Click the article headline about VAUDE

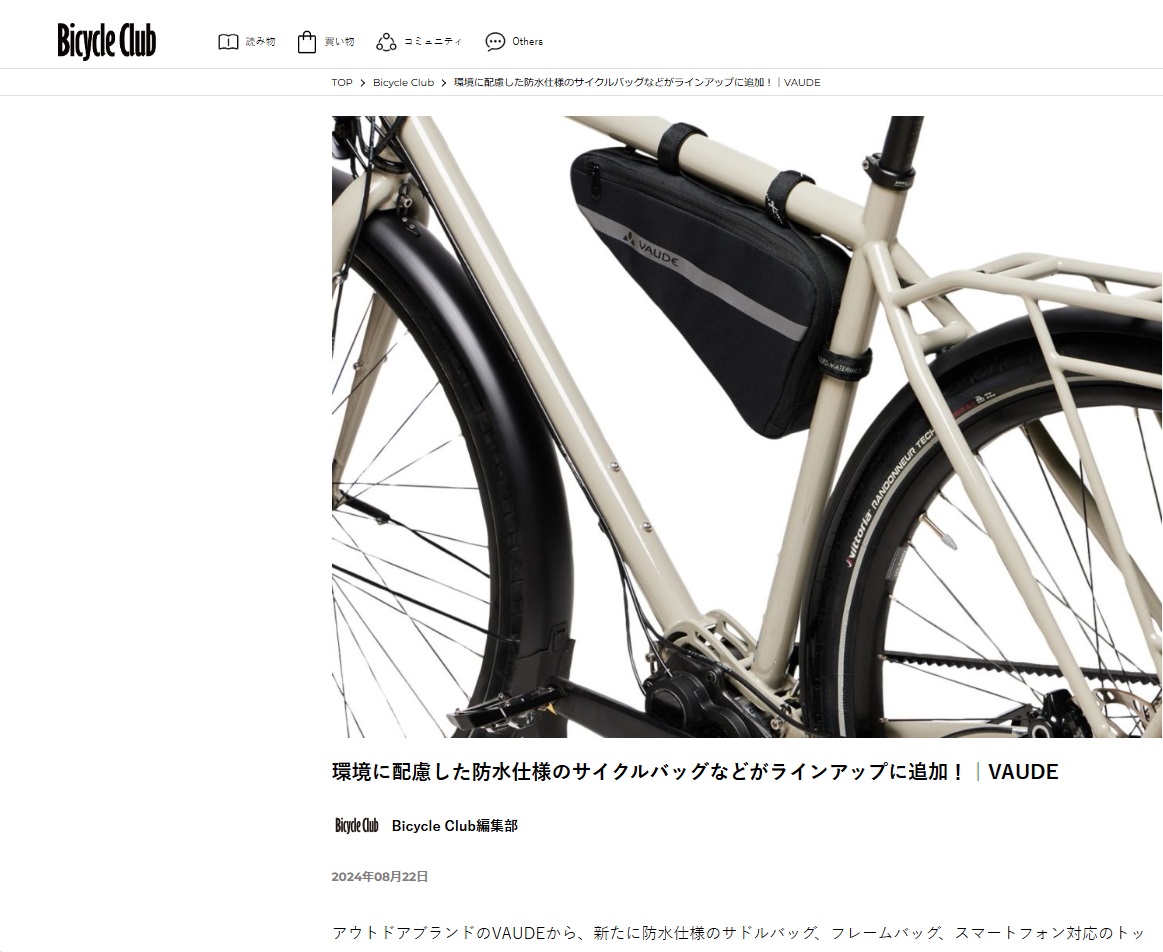click(695, 772)
